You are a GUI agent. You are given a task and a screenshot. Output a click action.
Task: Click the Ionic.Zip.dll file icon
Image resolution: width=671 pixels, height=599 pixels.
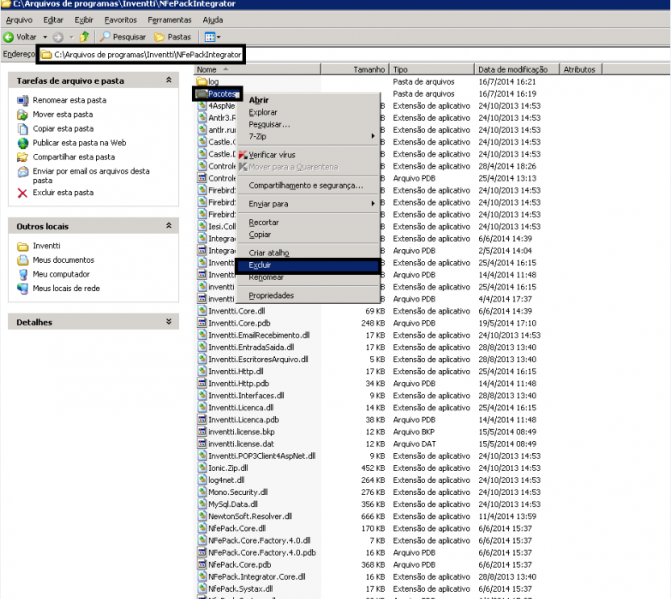[x=201, y=468]
